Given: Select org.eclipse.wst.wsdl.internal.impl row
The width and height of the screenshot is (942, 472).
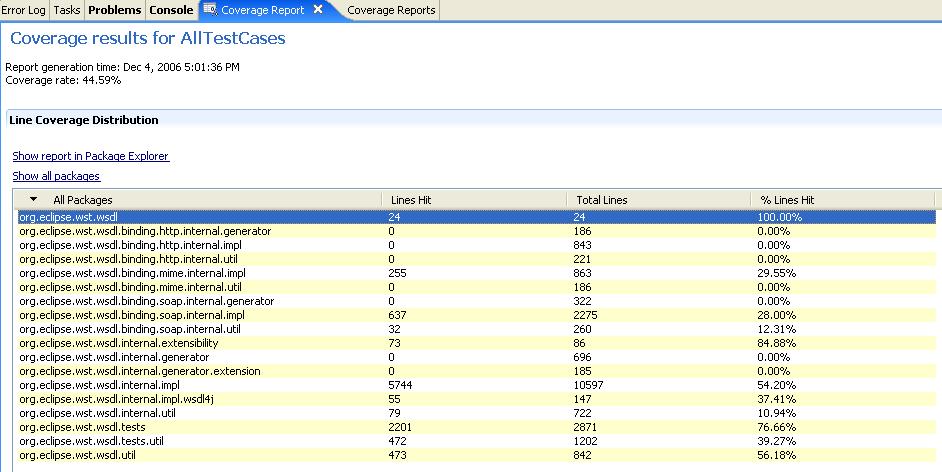Looking at the screenshot, I should click(99, 385).
